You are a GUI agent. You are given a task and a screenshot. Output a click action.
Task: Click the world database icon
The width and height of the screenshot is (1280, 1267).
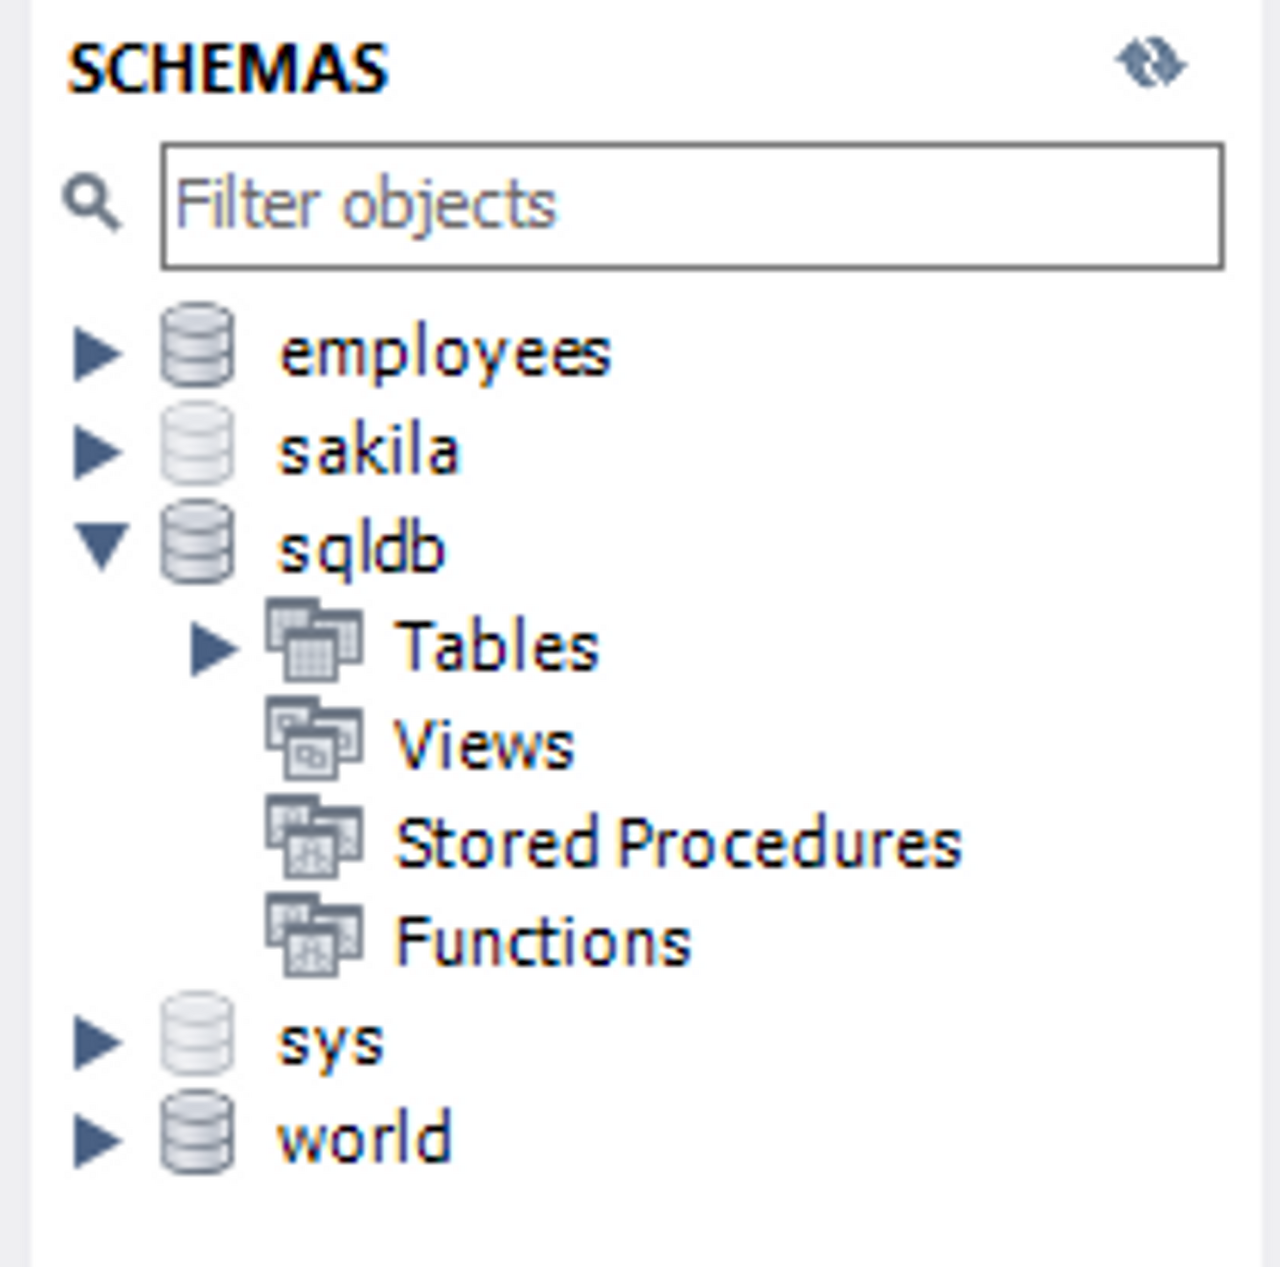click(x=197, y=1133)
